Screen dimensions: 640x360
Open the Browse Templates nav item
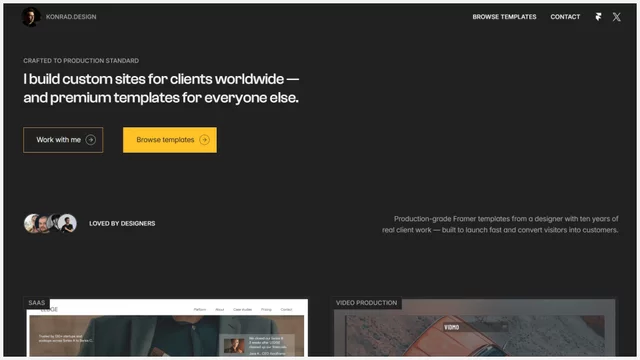pyautogui.click(x=504, y=17)
